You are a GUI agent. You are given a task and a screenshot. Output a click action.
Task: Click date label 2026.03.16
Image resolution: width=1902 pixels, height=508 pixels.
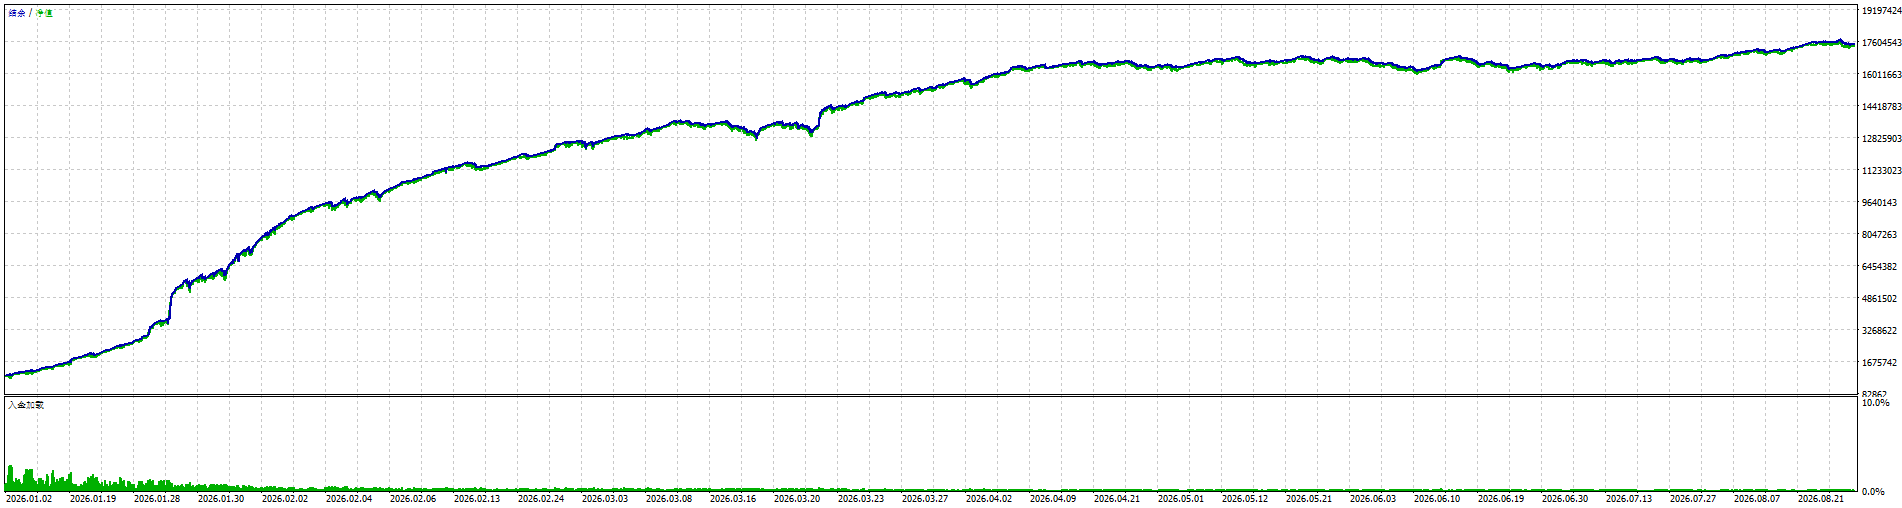coord(733,499)
